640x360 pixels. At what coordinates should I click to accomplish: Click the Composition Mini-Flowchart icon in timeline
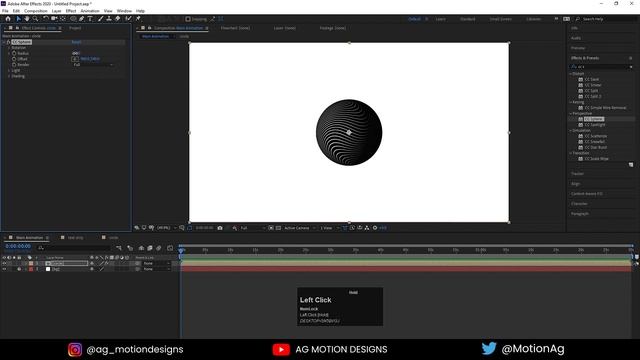tap(119, 248)
